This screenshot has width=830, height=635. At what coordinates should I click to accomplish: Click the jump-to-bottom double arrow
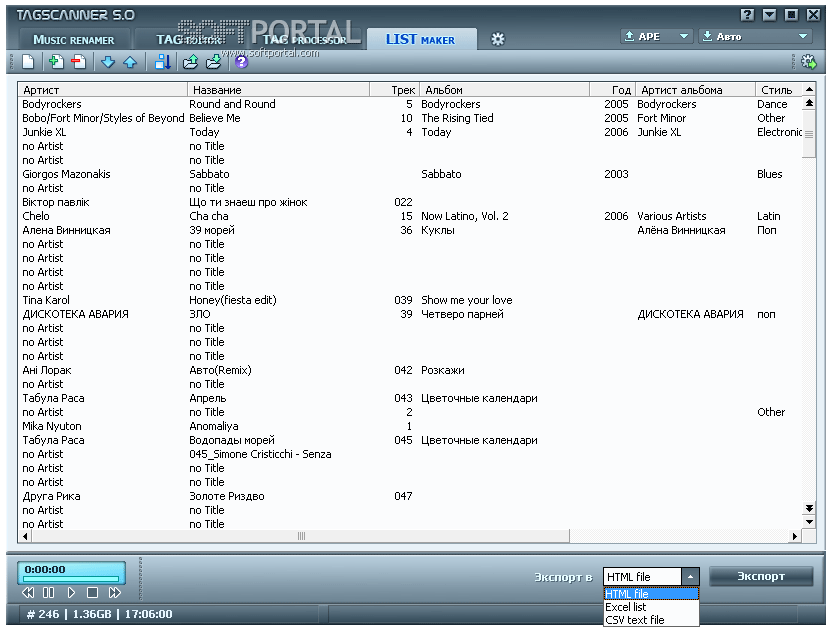pyautogui.click(x=809, y=509)
